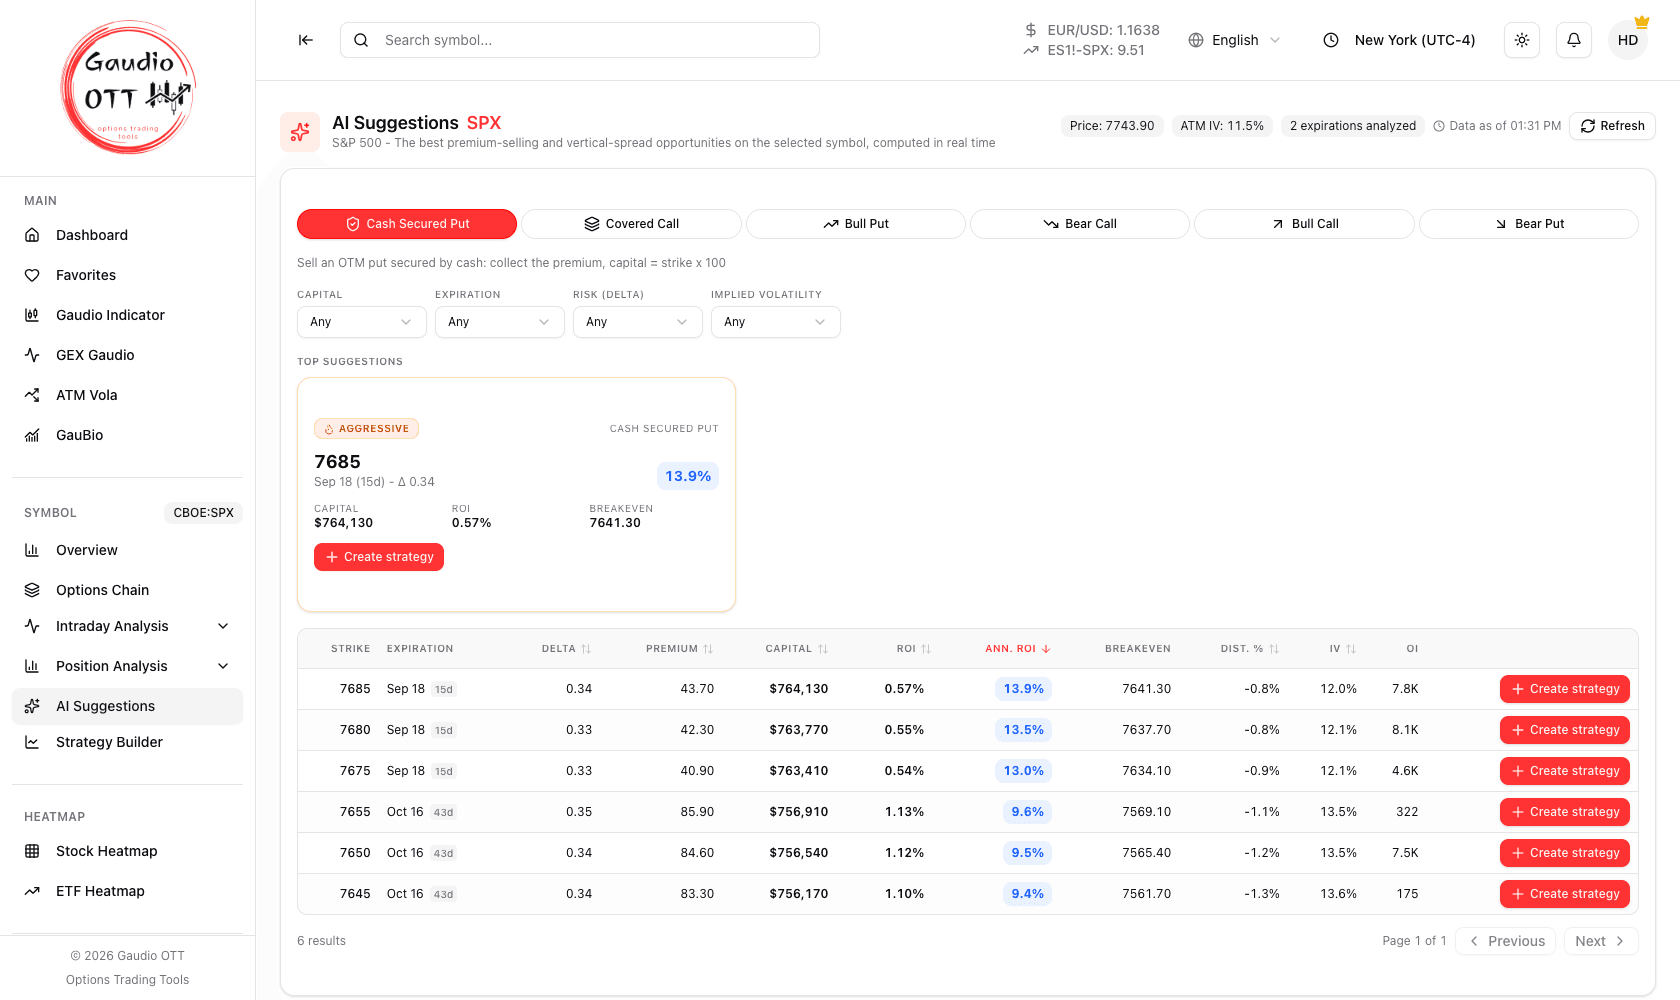Open Strategy Builder page
This screenshot has width=1680, height=1000.
[x=127, y=742]
